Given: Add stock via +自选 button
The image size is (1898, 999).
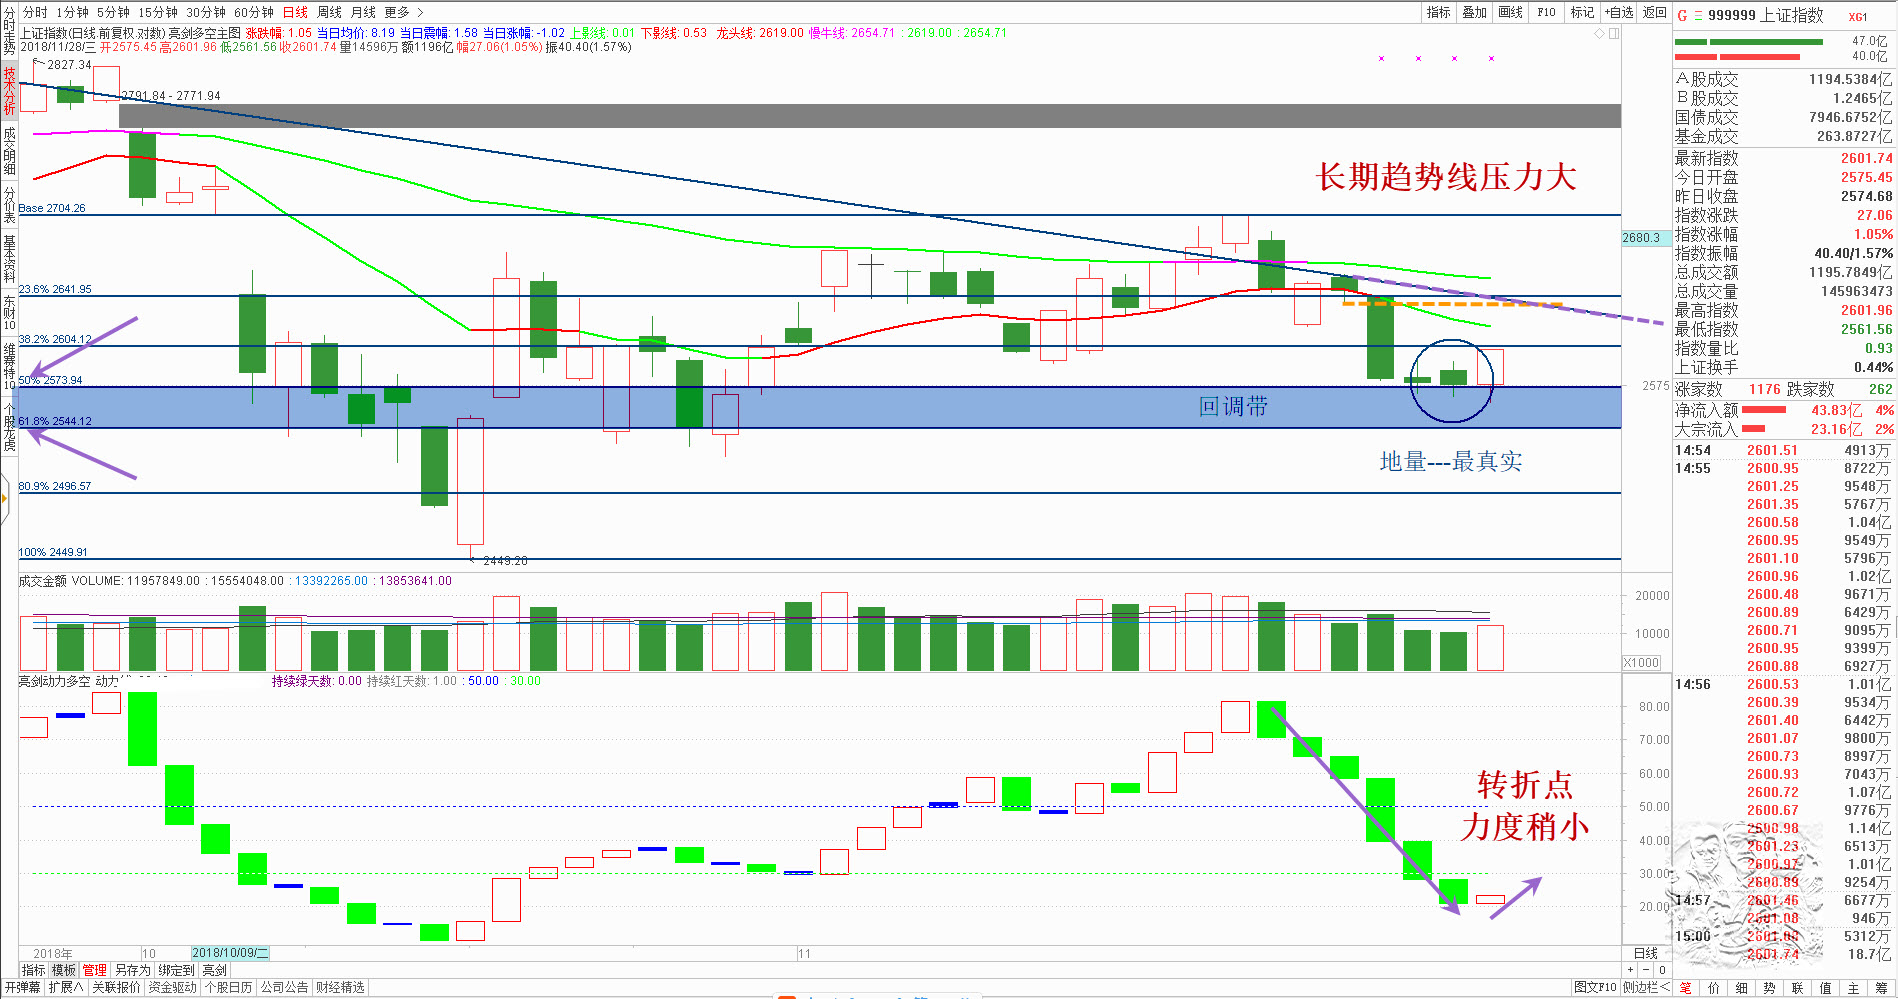Looking at the screenshot, I should click(1619, 12).
